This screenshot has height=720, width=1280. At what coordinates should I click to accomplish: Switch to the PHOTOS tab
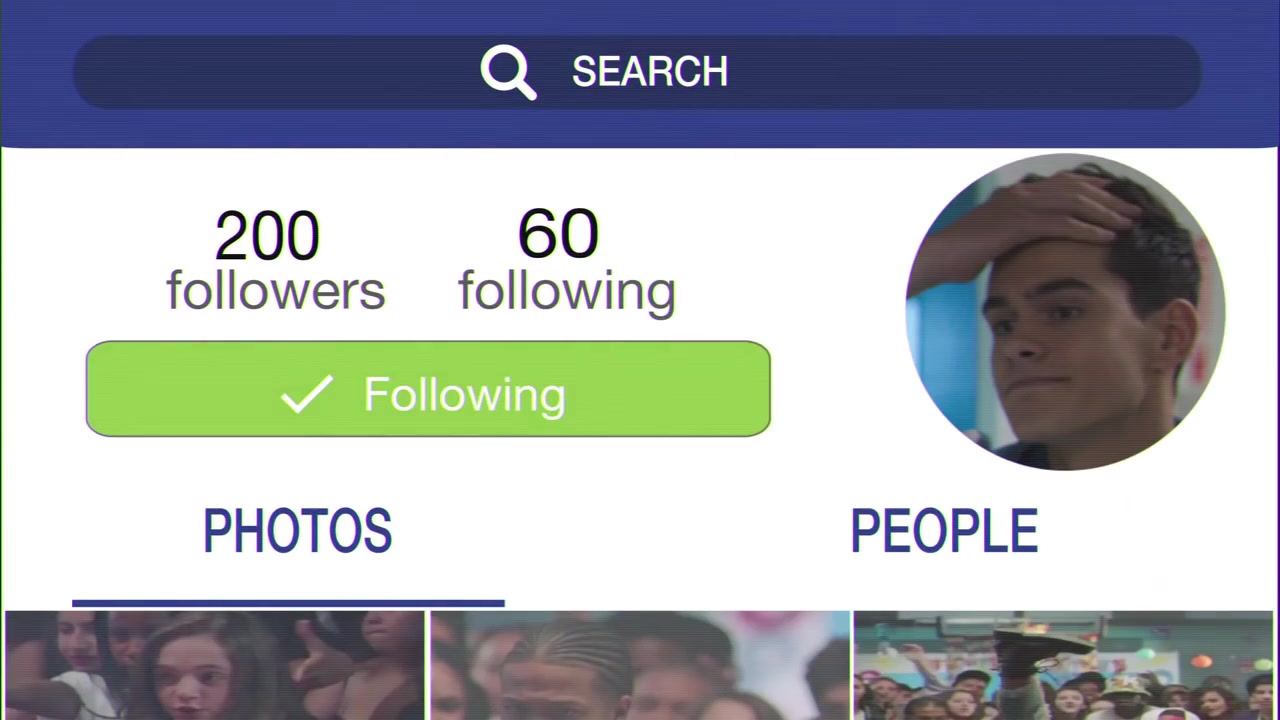click(297, 531)
